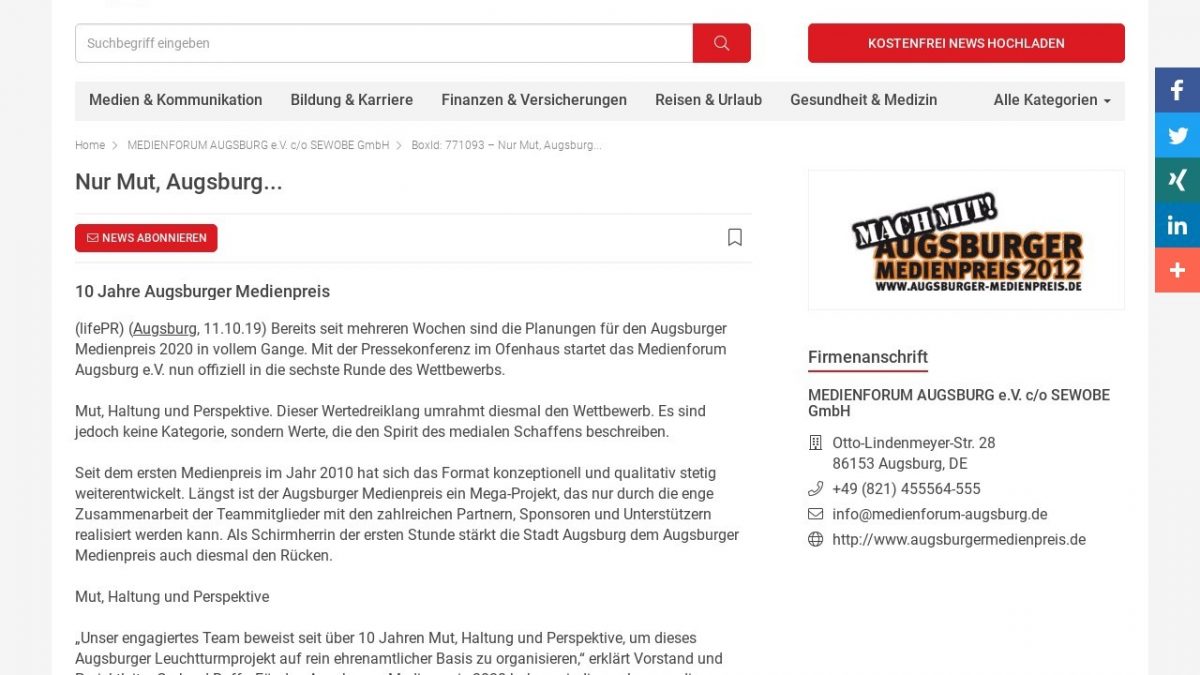
Task: Click the building icon beside the address
Action: (x=816, y=443)
